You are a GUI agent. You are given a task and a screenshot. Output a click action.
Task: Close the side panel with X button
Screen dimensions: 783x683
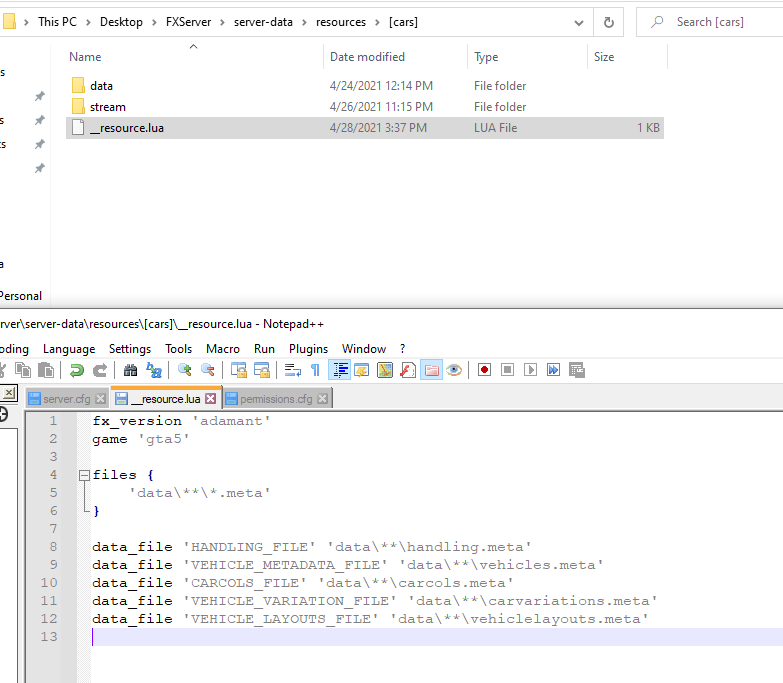point(8,393)
